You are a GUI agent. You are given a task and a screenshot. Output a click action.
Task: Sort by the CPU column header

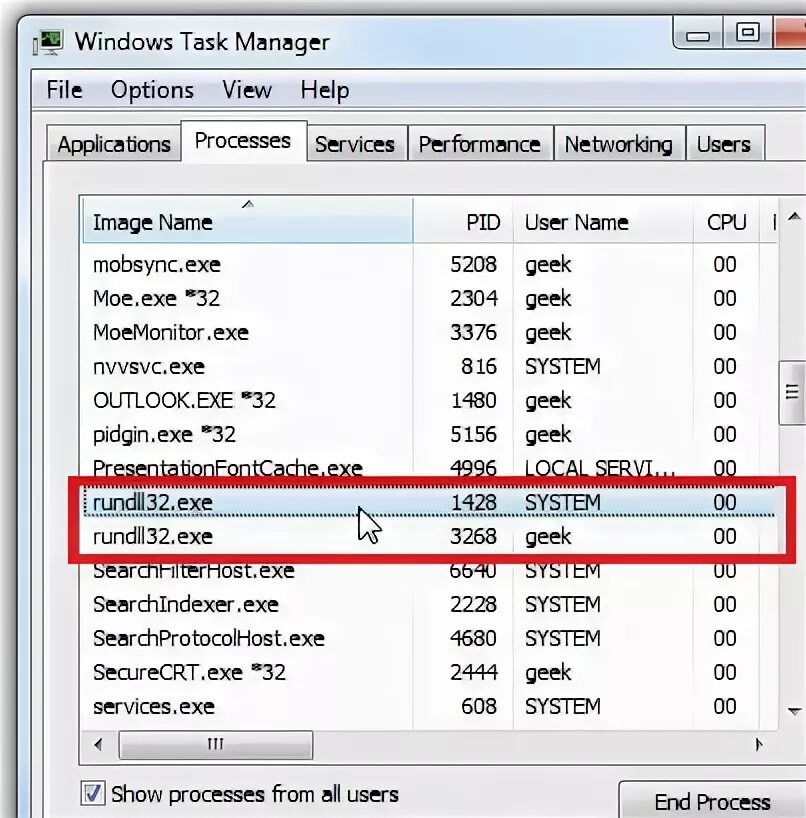[726, 221]
